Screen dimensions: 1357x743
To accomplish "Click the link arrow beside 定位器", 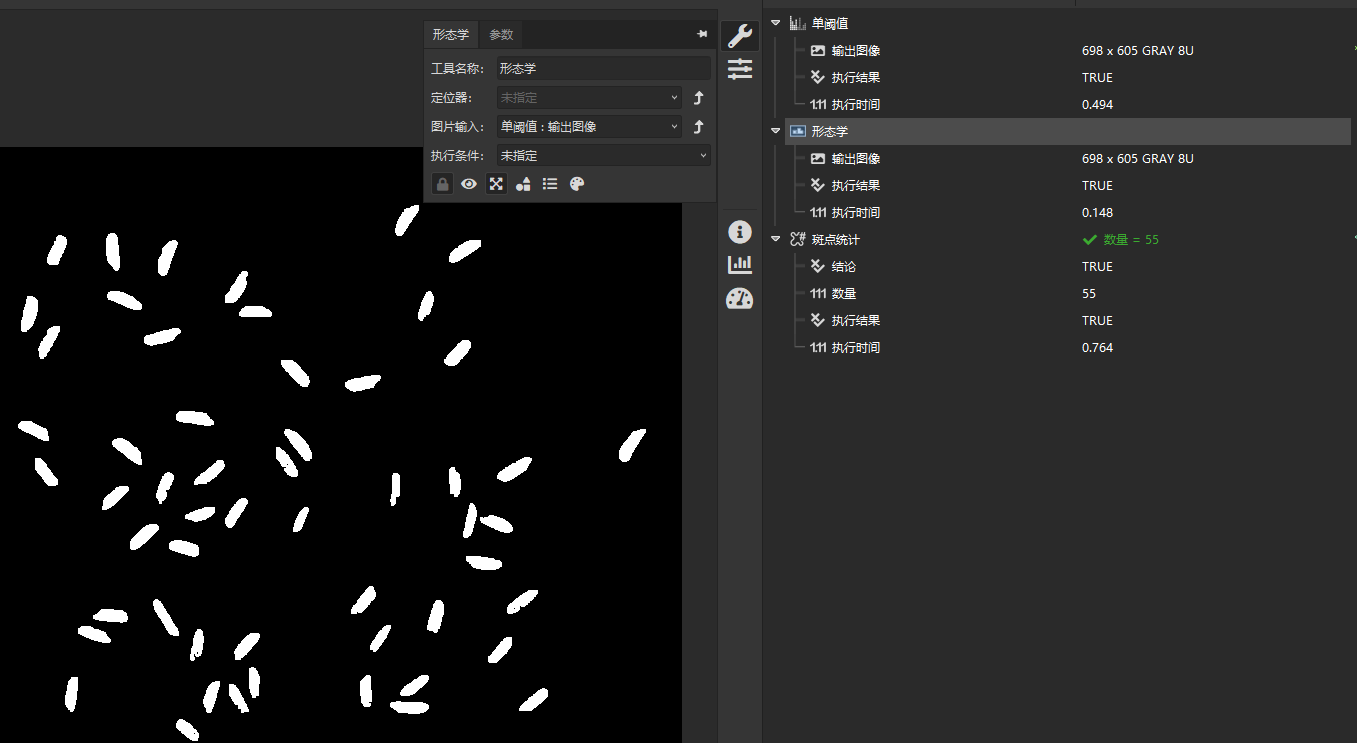I will click(x=699, y=98).
